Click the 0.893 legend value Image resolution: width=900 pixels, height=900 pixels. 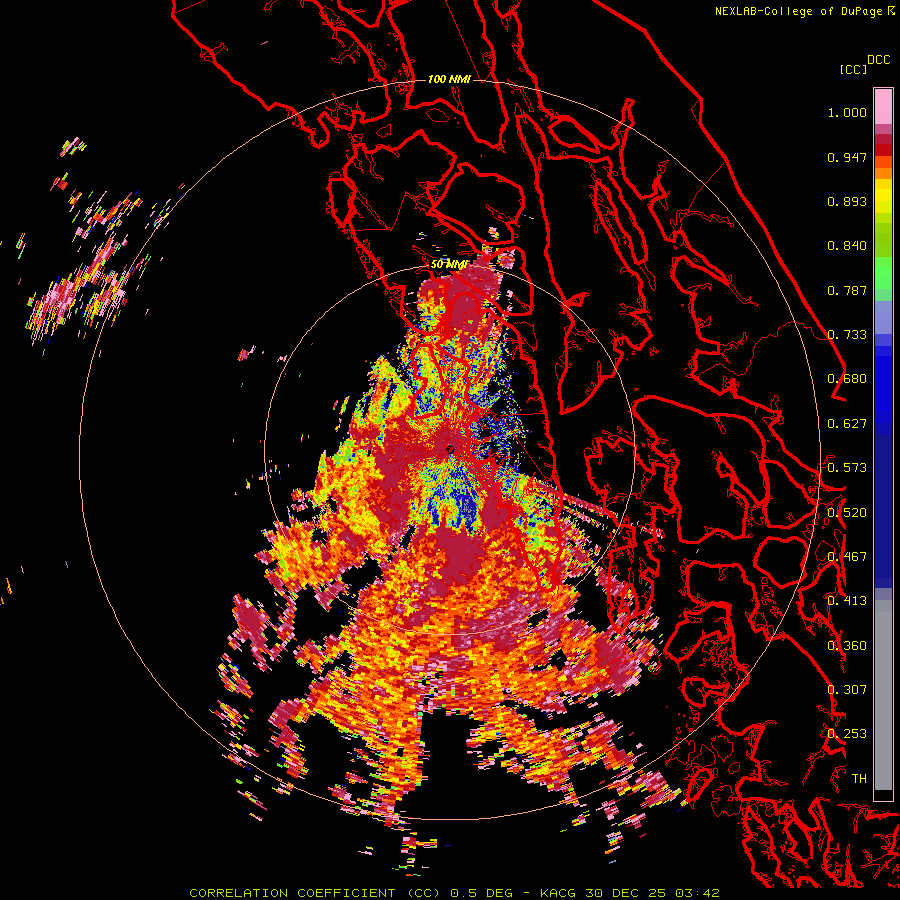(x=847, y=201)
